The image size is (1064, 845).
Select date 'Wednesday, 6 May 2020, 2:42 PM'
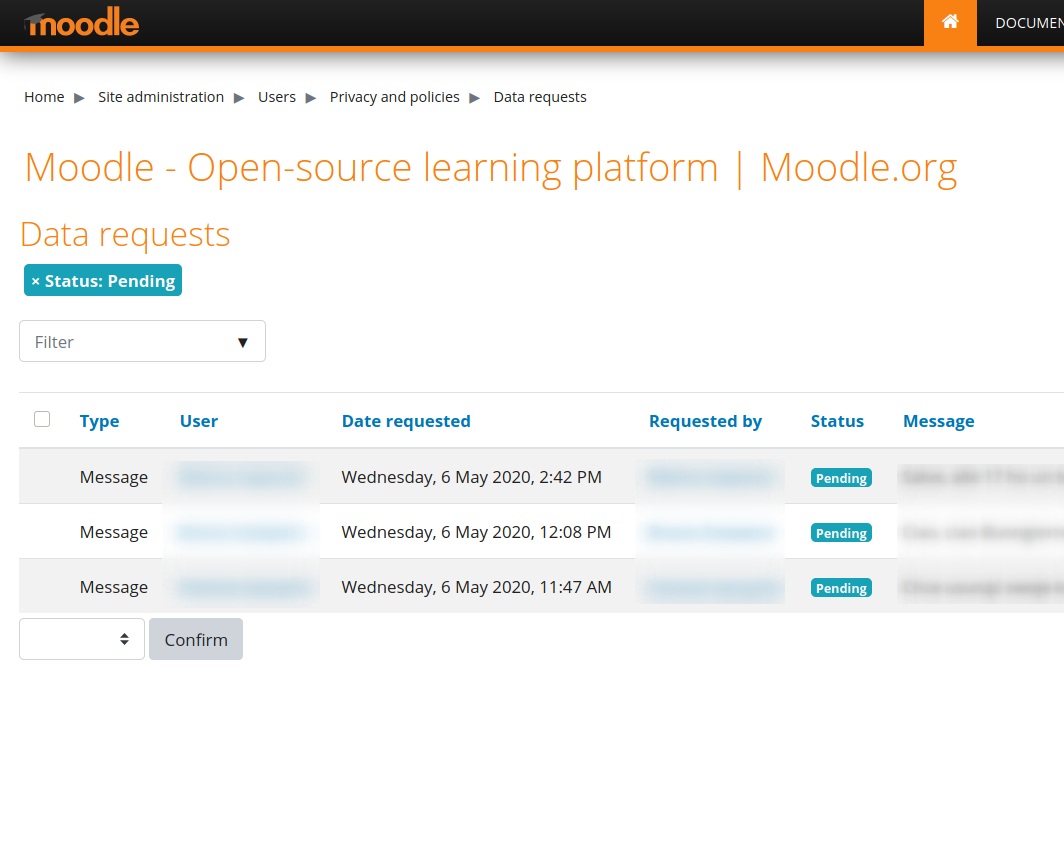click(x=472, y=477)
